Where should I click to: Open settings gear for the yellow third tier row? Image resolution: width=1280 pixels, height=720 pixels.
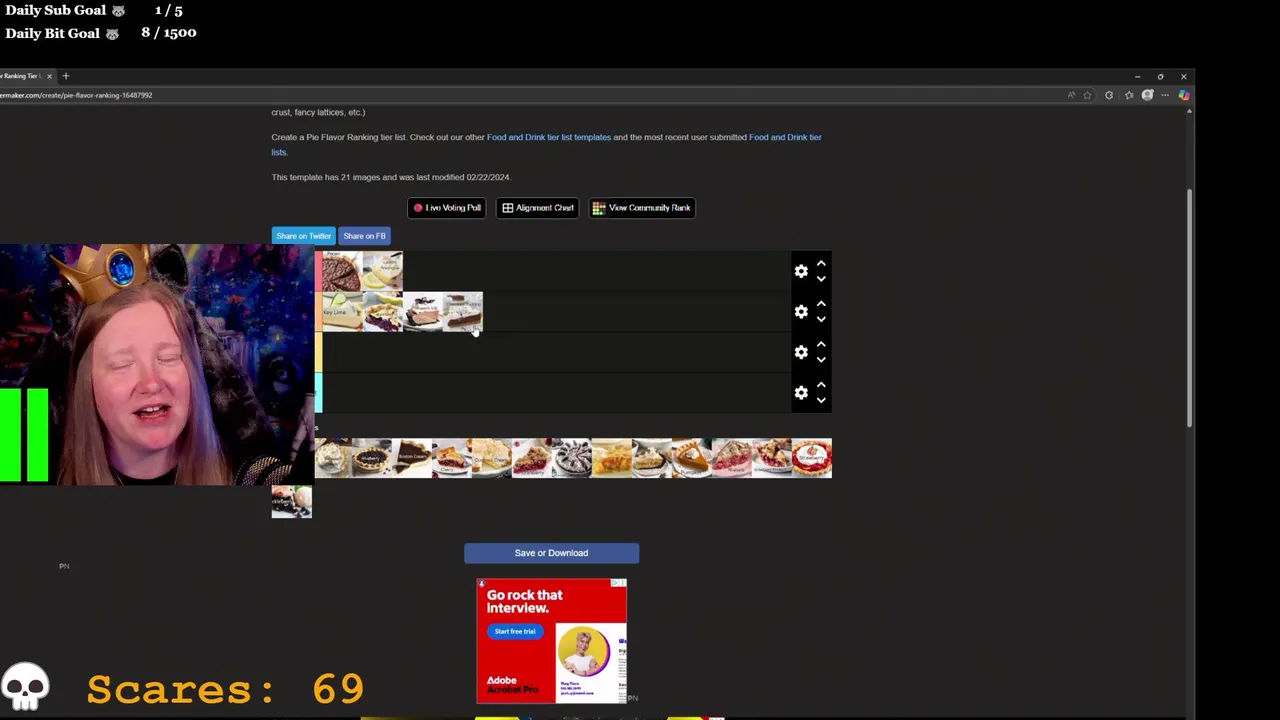point(801,352)
